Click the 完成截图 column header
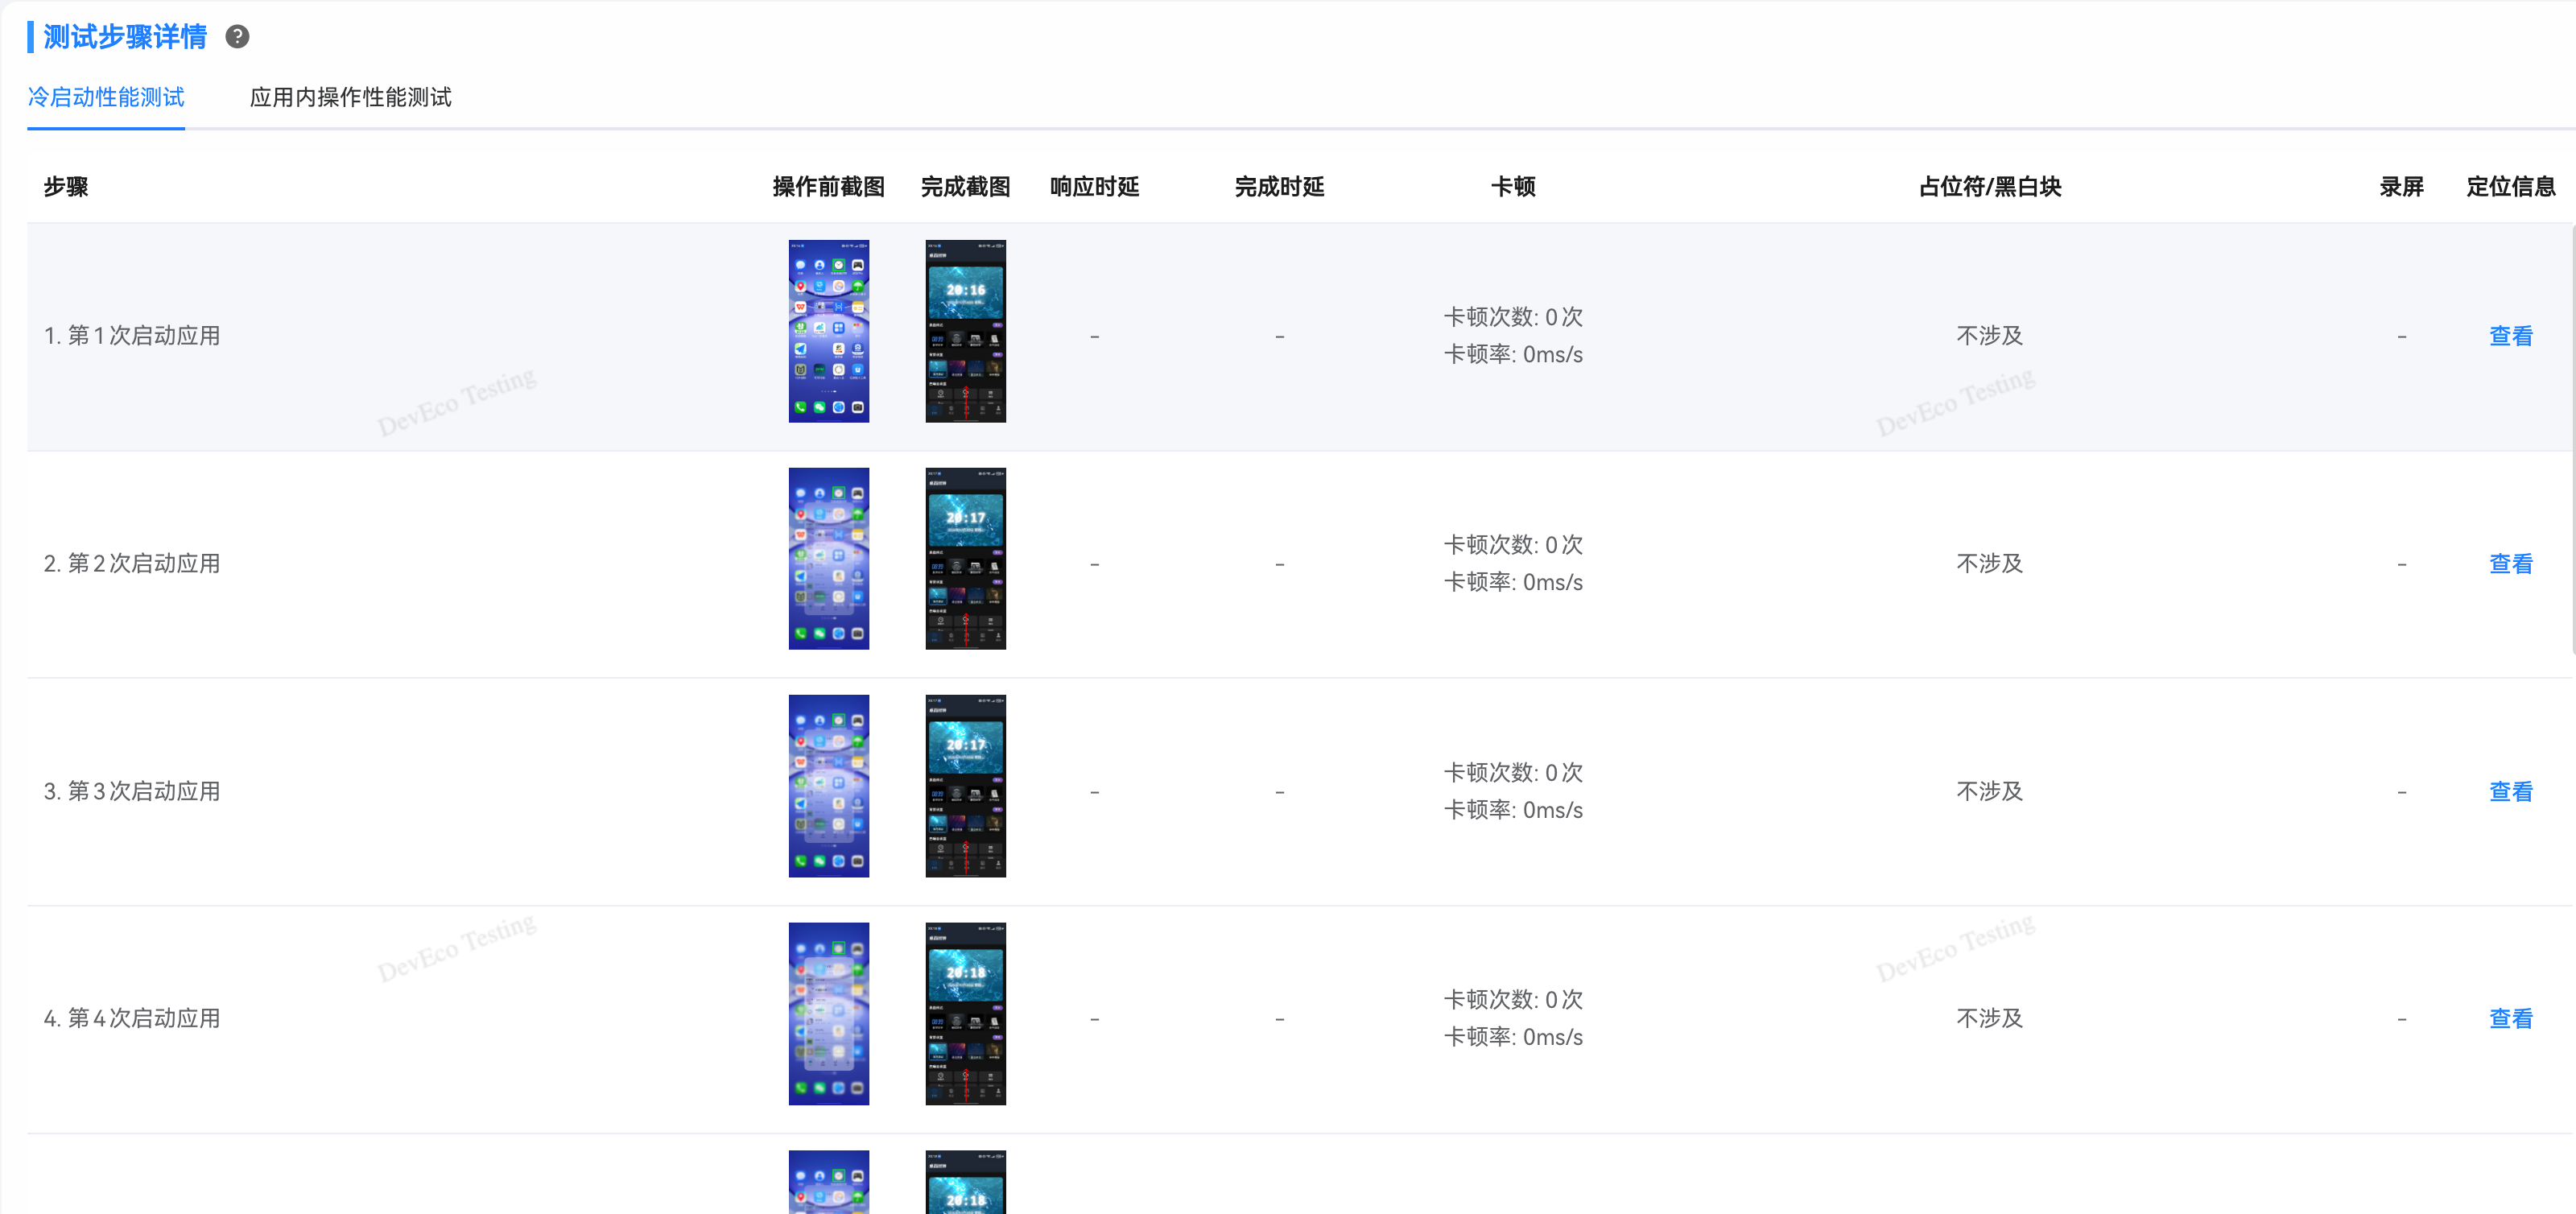Image resolution: width=2576 pixels, height=1214 pixels. [x=966, y=187]
